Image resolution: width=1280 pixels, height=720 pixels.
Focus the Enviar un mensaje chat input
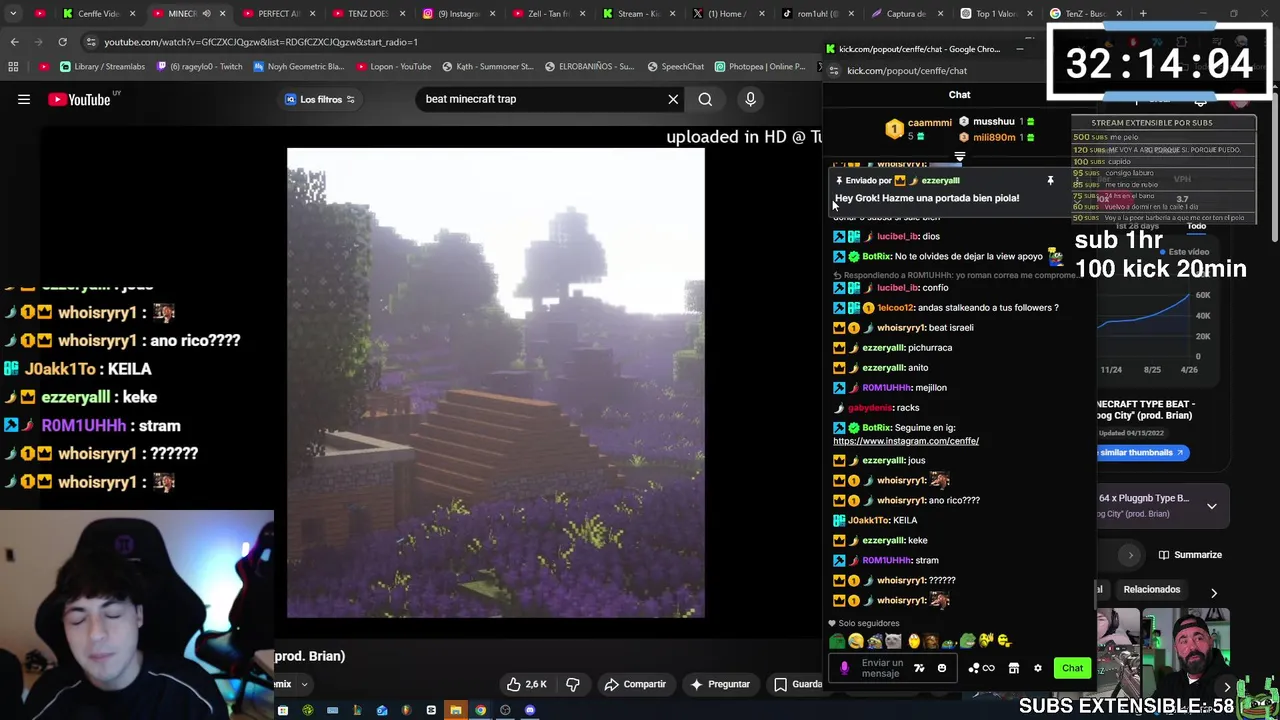882,668
